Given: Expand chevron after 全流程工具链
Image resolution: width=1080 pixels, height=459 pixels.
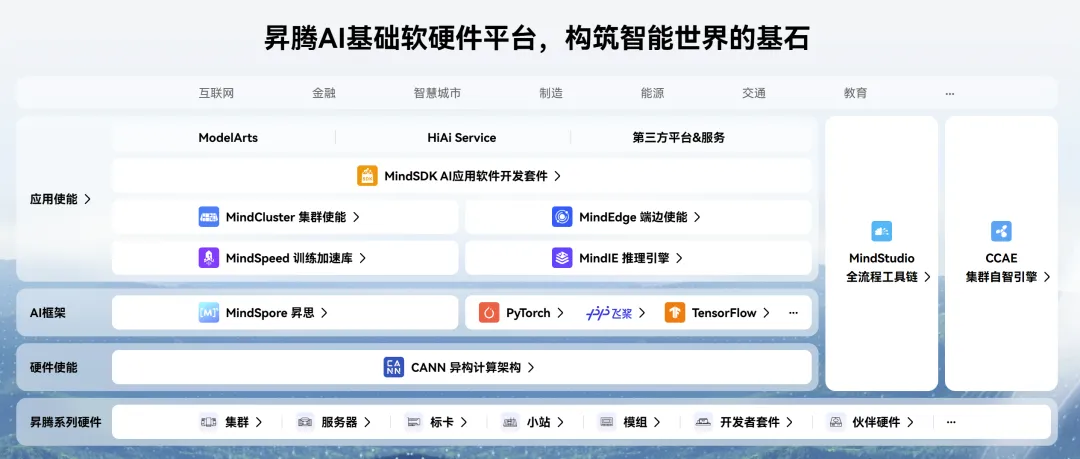Looking at the screenshot, I should pos(927,277).
